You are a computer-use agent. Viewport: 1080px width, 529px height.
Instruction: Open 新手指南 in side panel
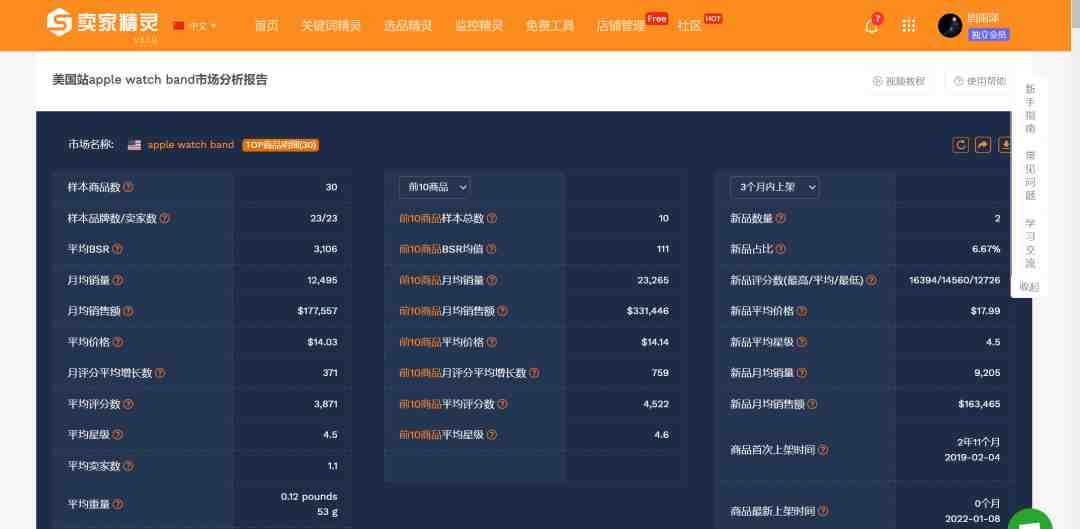1030,109
